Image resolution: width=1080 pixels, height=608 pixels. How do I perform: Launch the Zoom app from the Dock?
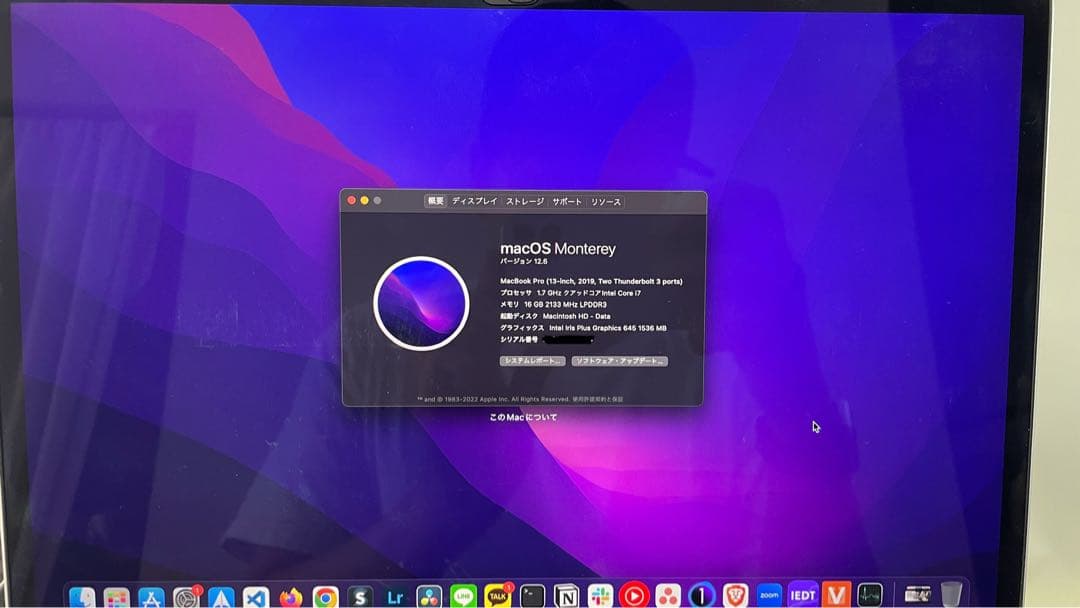769,592
